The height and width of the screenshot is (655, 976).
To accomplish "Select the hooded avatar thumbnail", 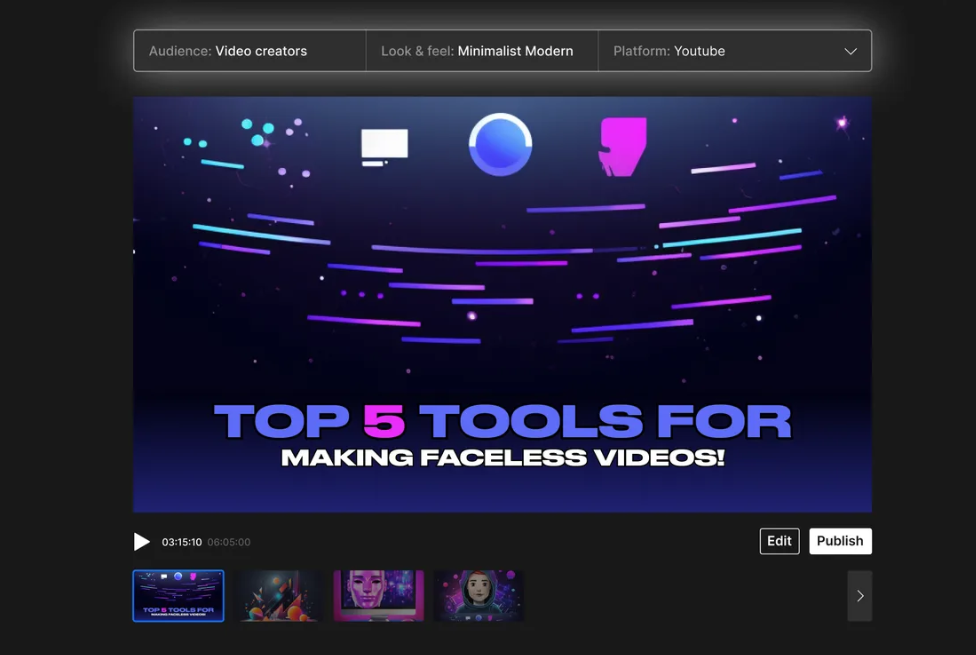I will pos(478,596).
